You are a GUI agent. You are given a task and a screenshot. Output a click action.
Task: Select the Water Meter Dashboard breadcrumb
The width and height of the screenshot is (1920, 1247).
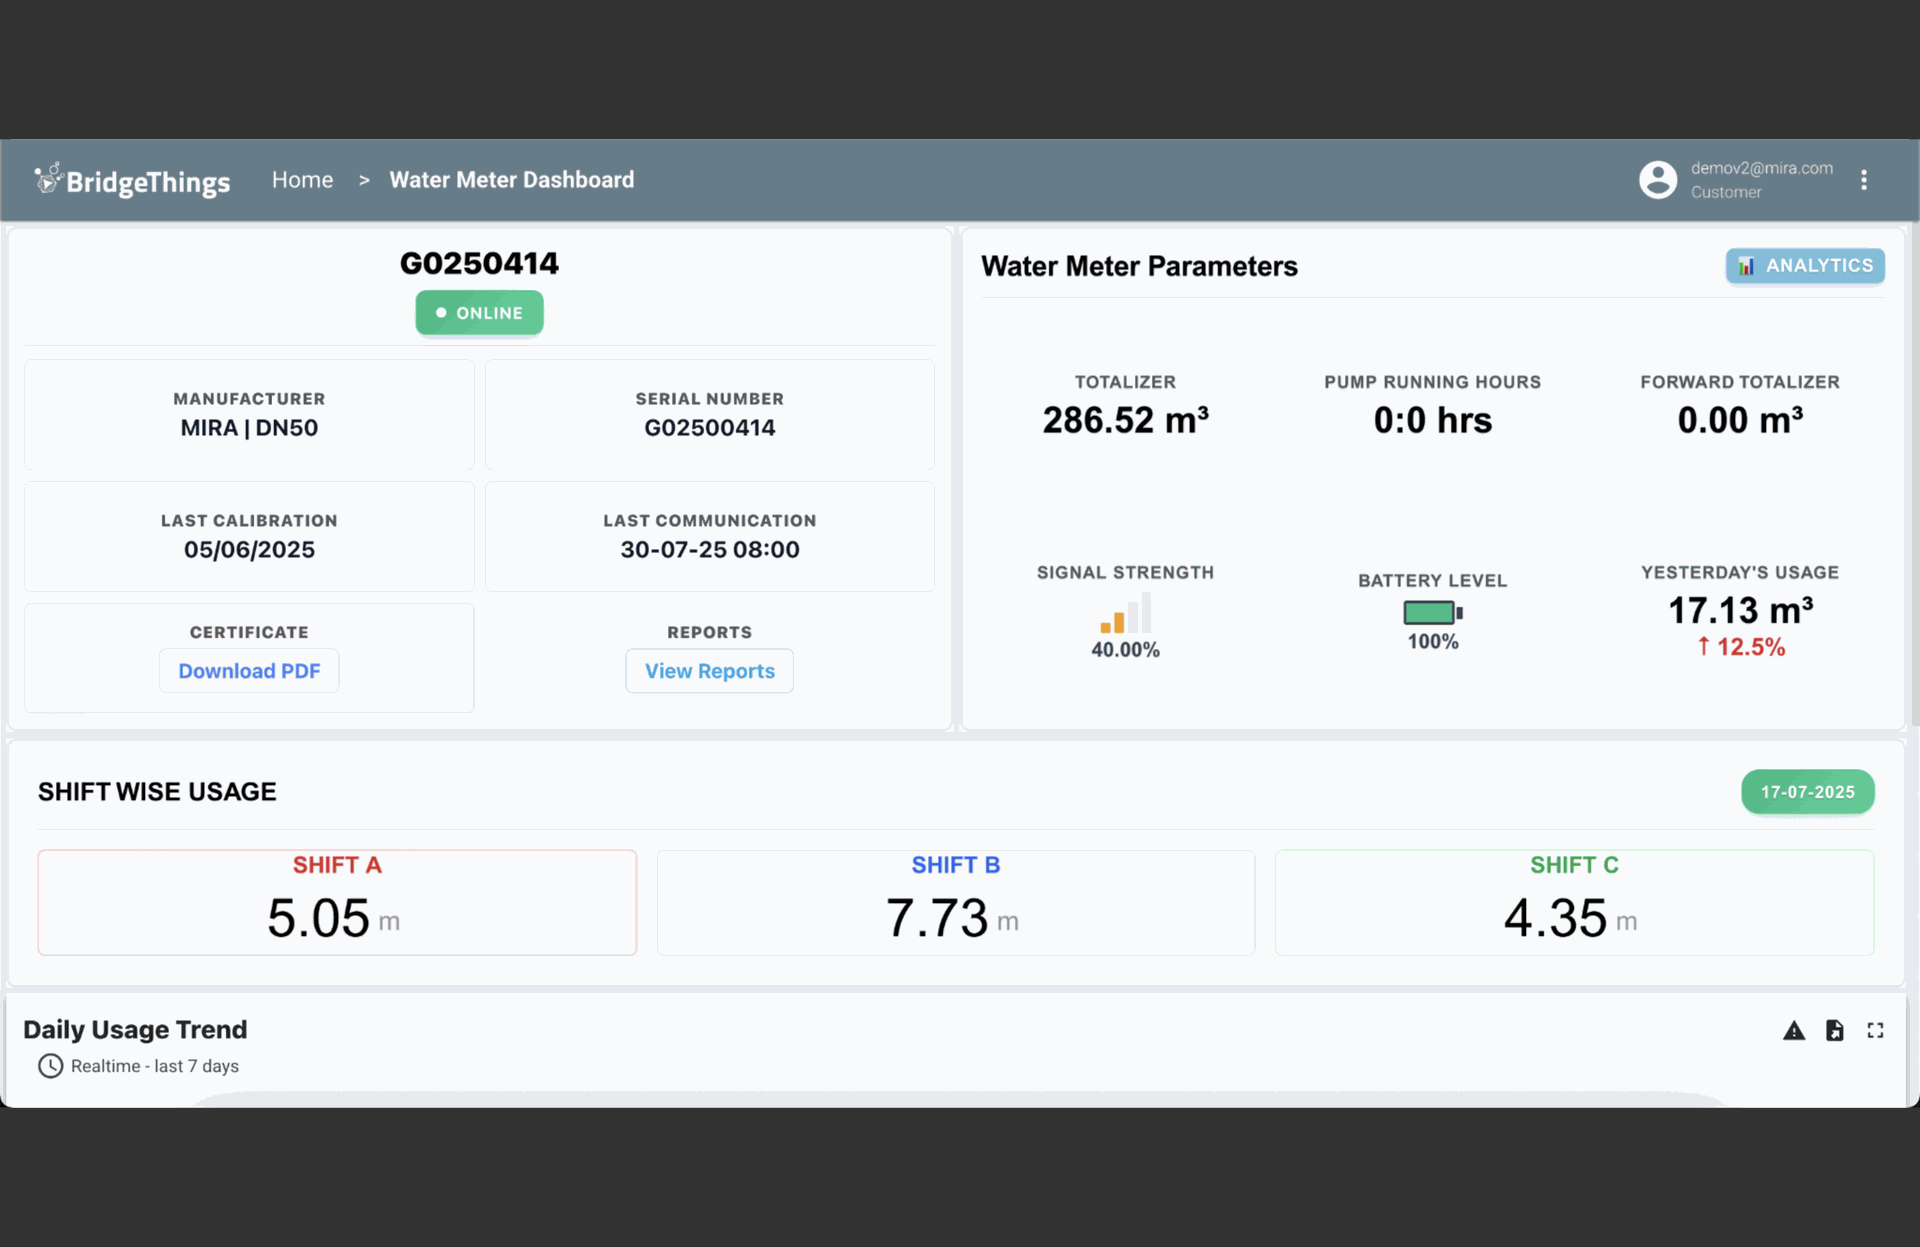click(511, 180)
